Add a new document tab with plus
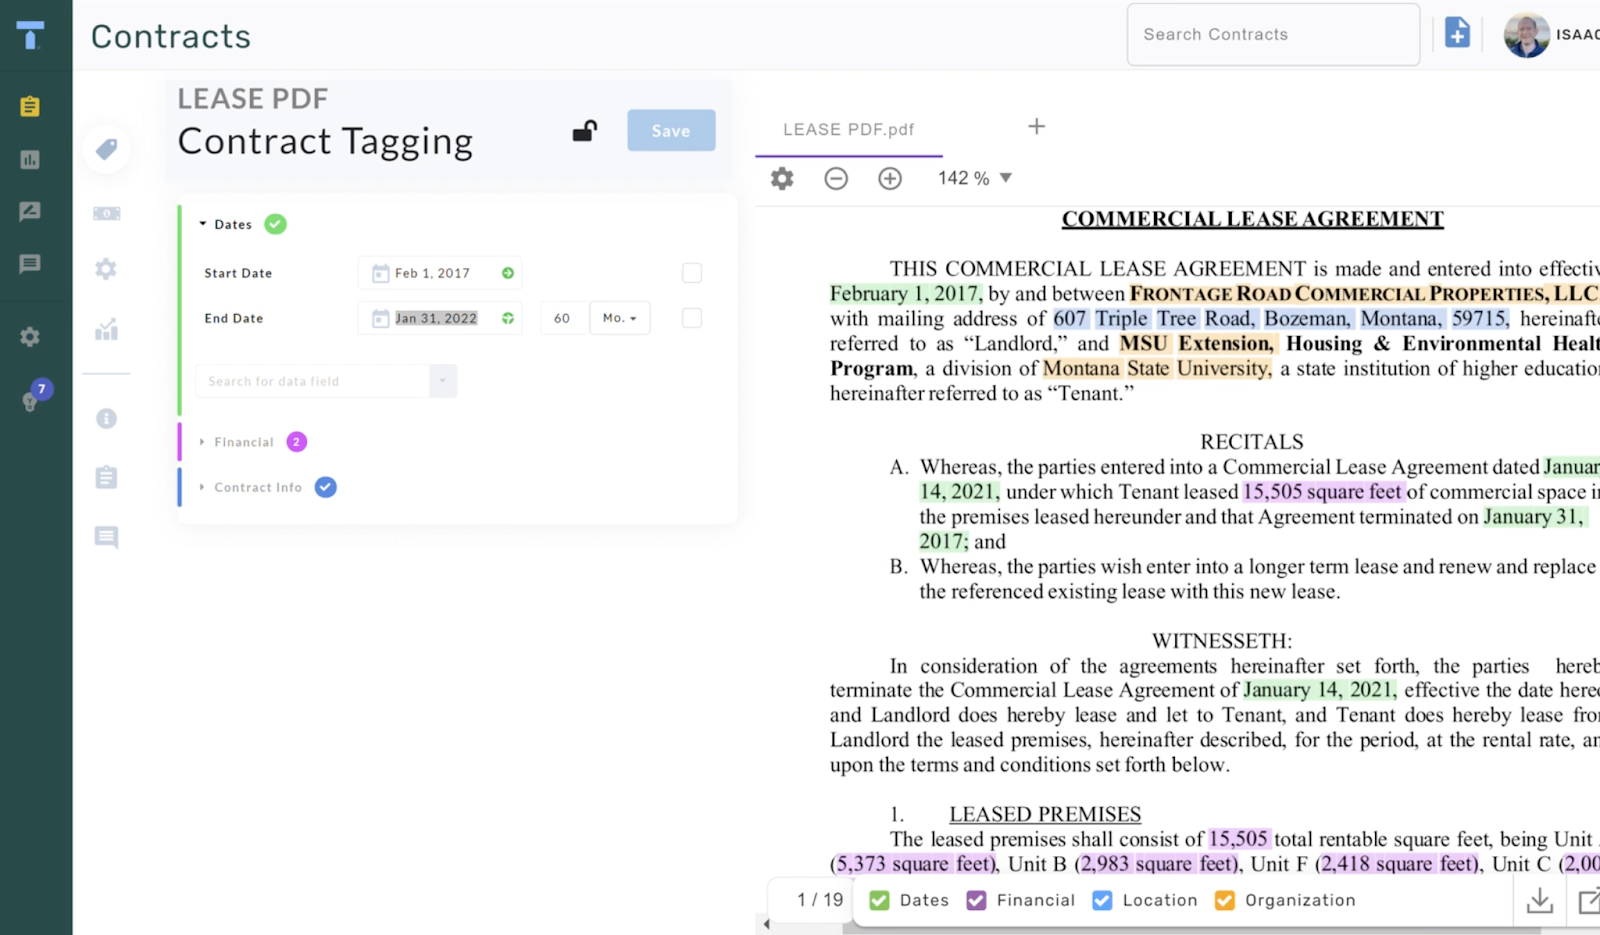This screenshot has width=1600, height=935. 1037,126
